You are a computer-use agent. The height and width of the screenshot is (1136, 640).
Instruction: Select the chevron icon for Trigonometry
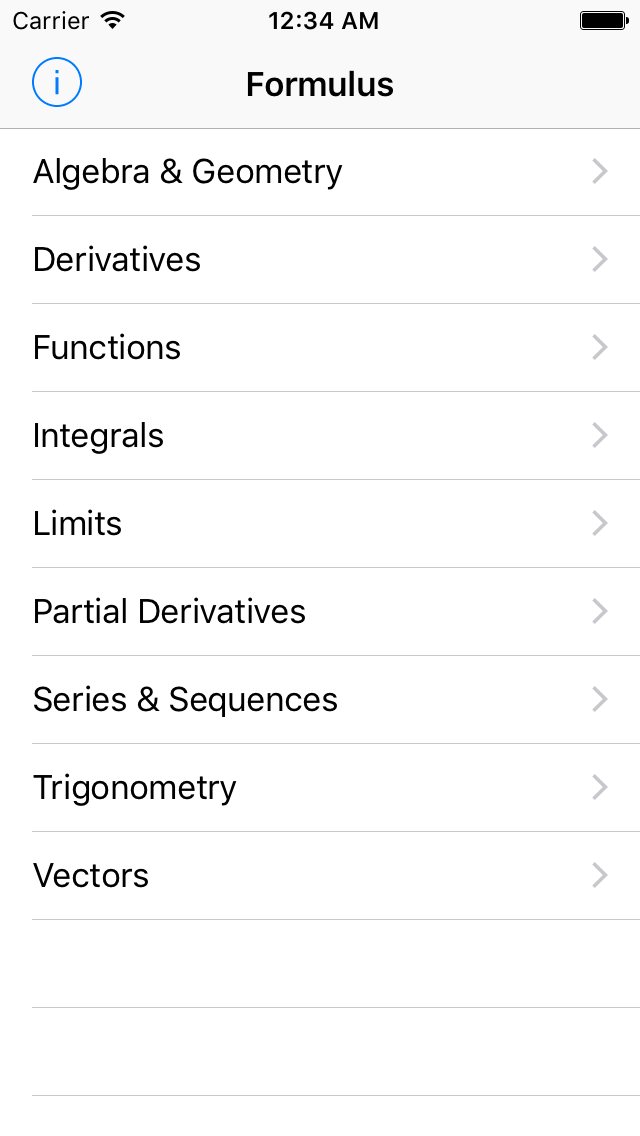pos(600,788)
